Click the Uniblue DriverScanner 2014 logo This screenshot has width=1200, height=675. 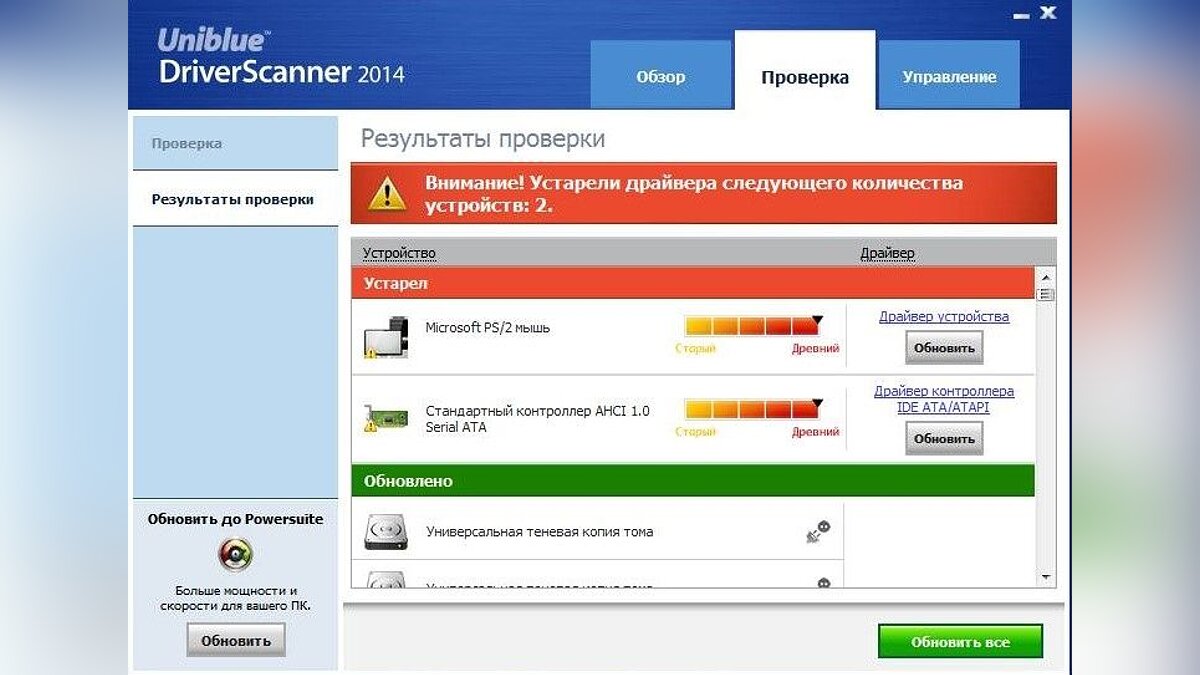[x=280, y=57]
